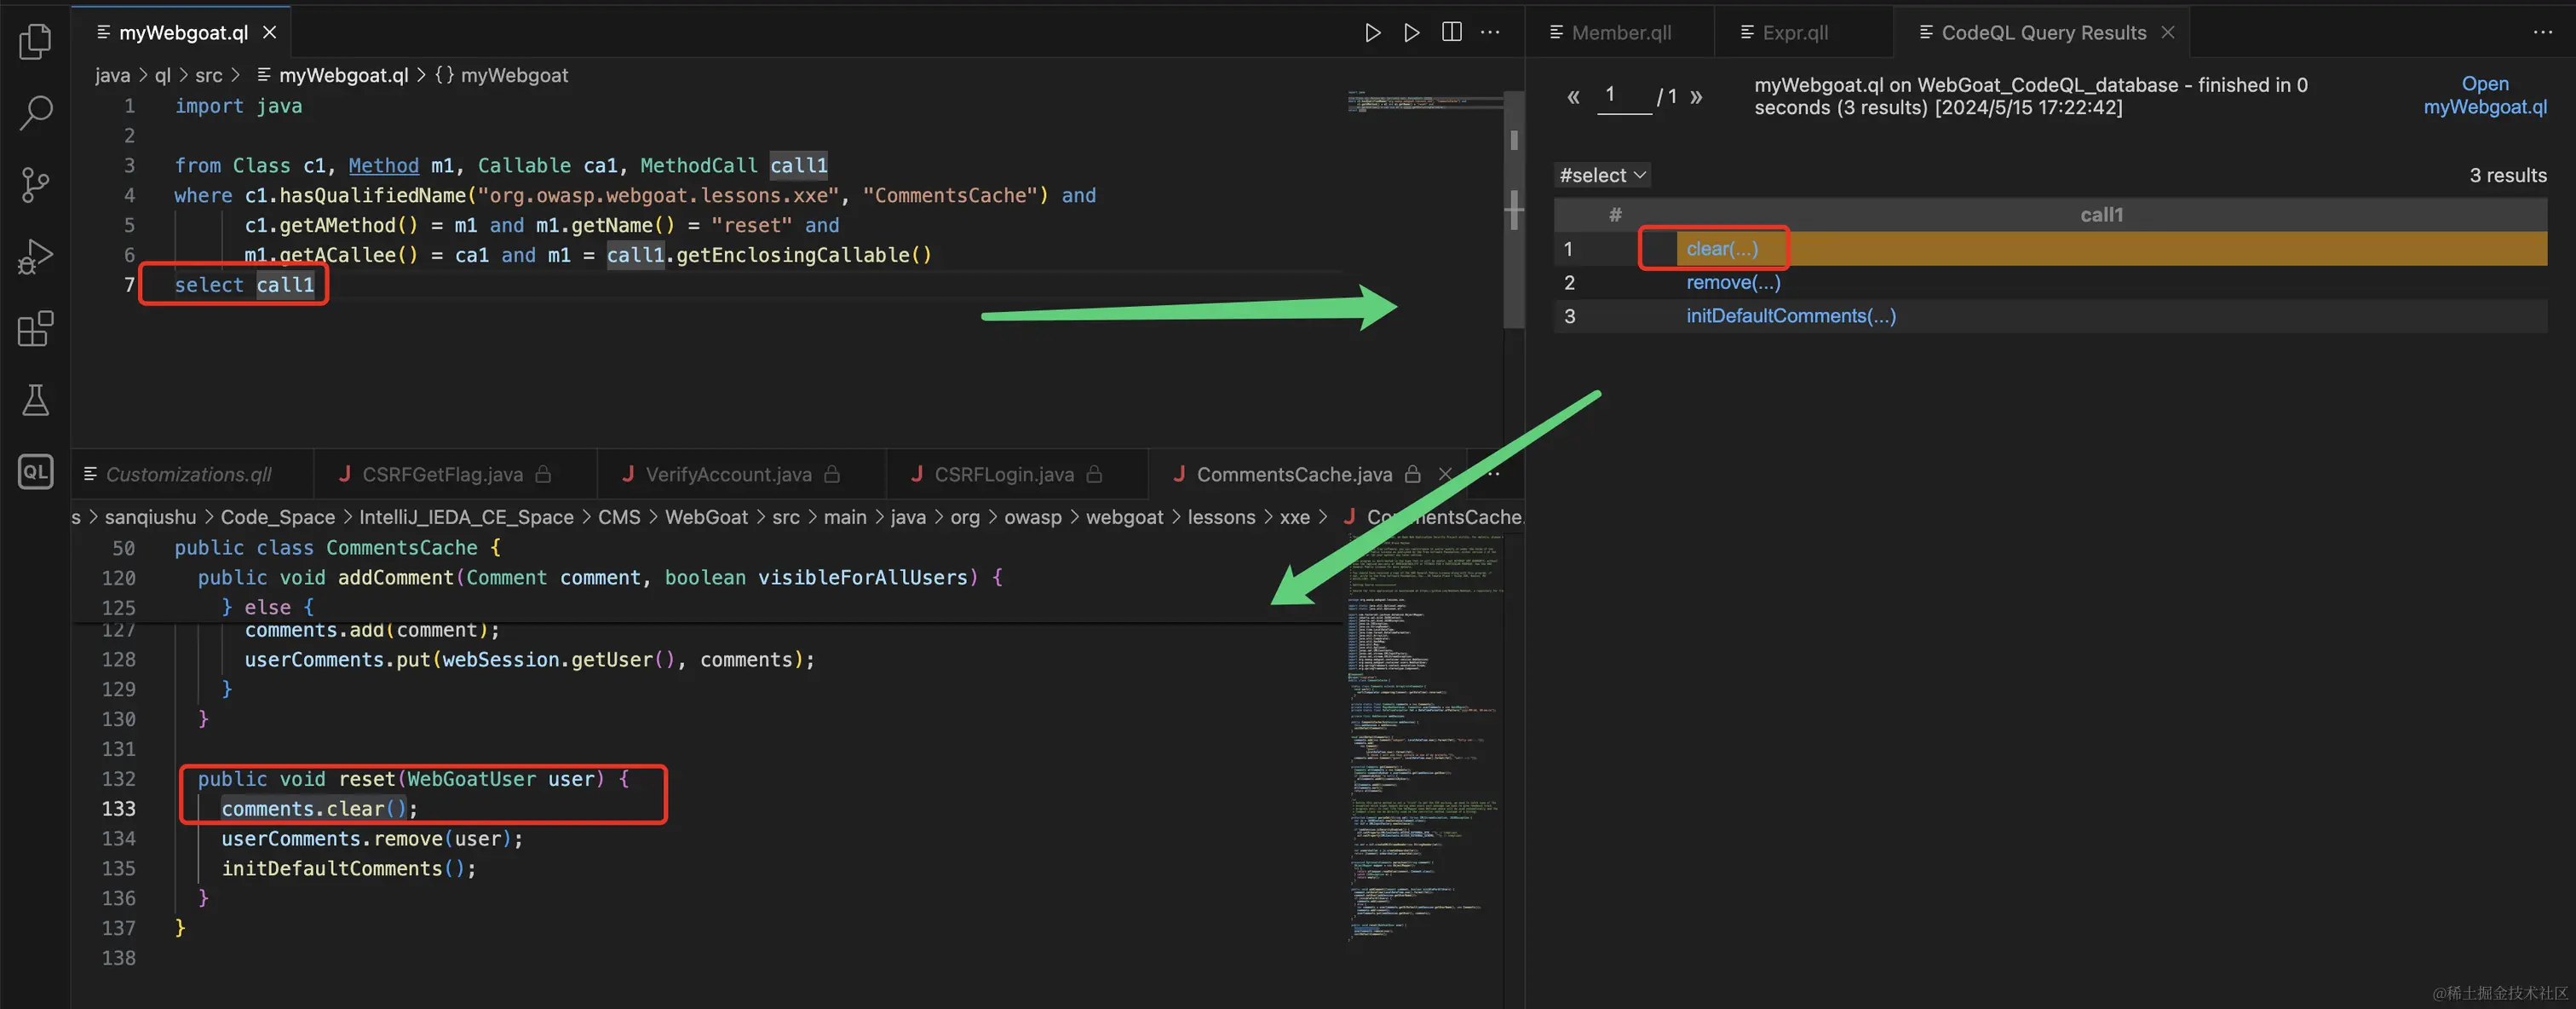Image resolution: width=2576 pixels, height=1009 pixels.
Task: Click the 'Method' type link on line 3
Action: click(383, 165)
